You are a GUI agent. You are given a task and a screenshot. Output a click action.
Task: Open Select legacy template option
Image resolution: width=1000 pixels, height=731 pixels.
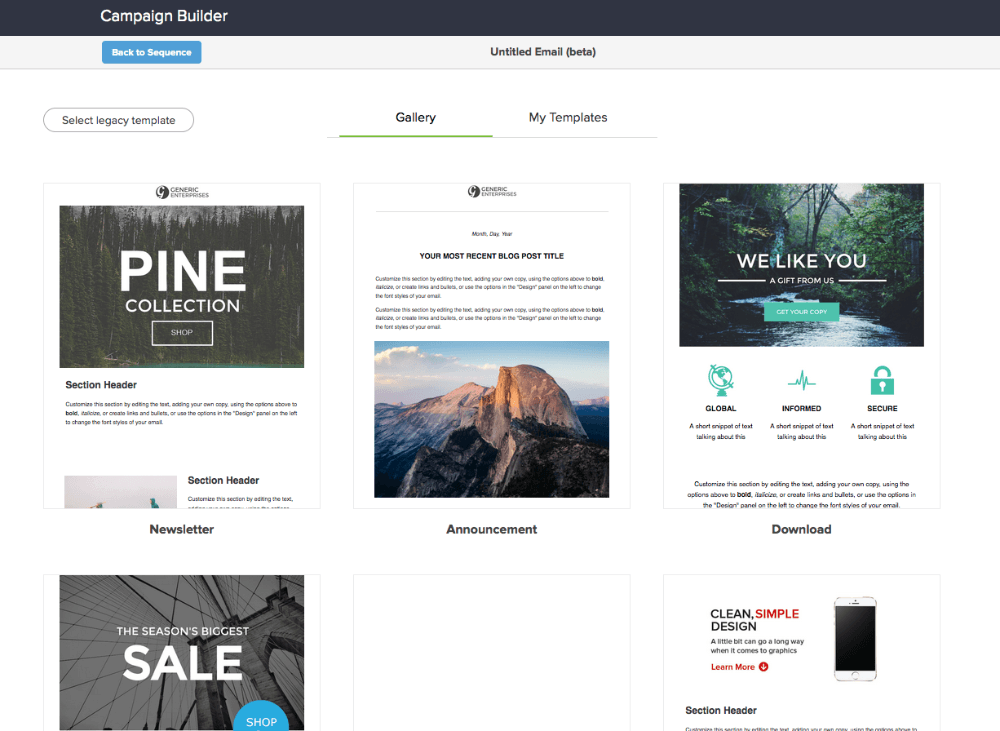[119, 120]
